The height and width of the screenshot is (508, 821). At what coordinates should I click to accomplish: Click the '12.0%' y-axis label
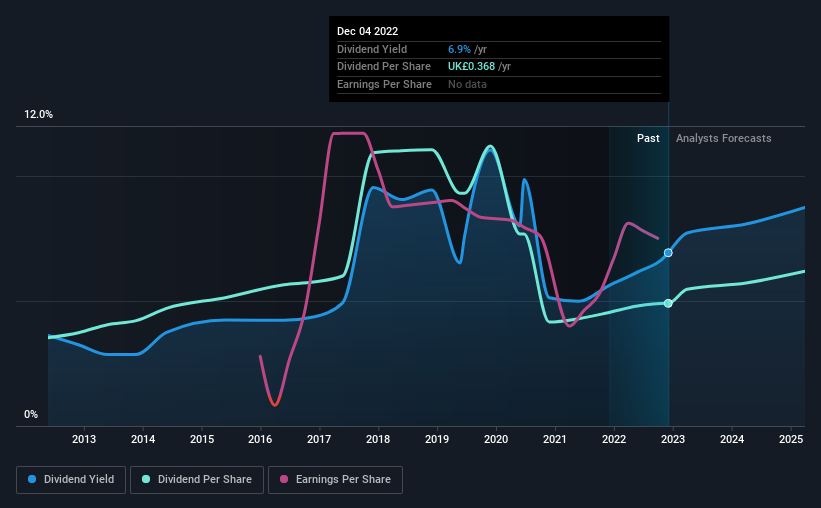click(39, 115)
